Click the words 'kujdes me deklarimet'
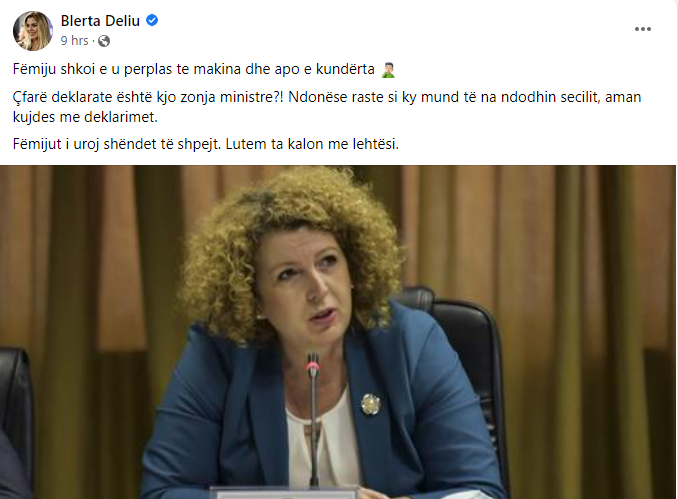This screenshot has width=678, height=499. click(85, 117)
